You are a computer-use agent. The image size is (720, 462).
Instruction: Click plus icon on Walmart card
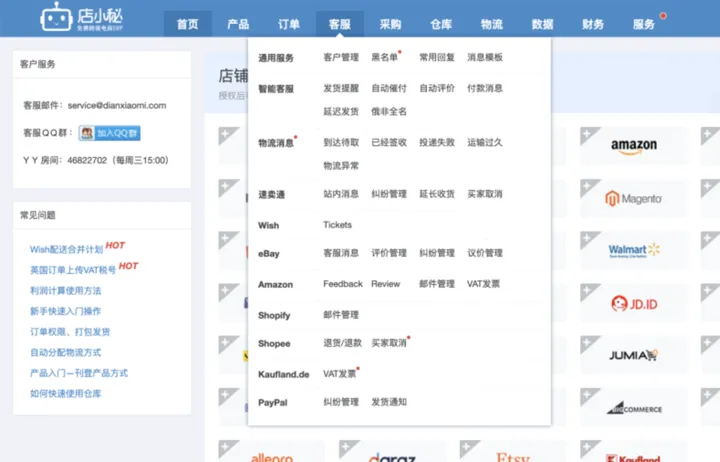pyautogui.click(x=587, y=238)
